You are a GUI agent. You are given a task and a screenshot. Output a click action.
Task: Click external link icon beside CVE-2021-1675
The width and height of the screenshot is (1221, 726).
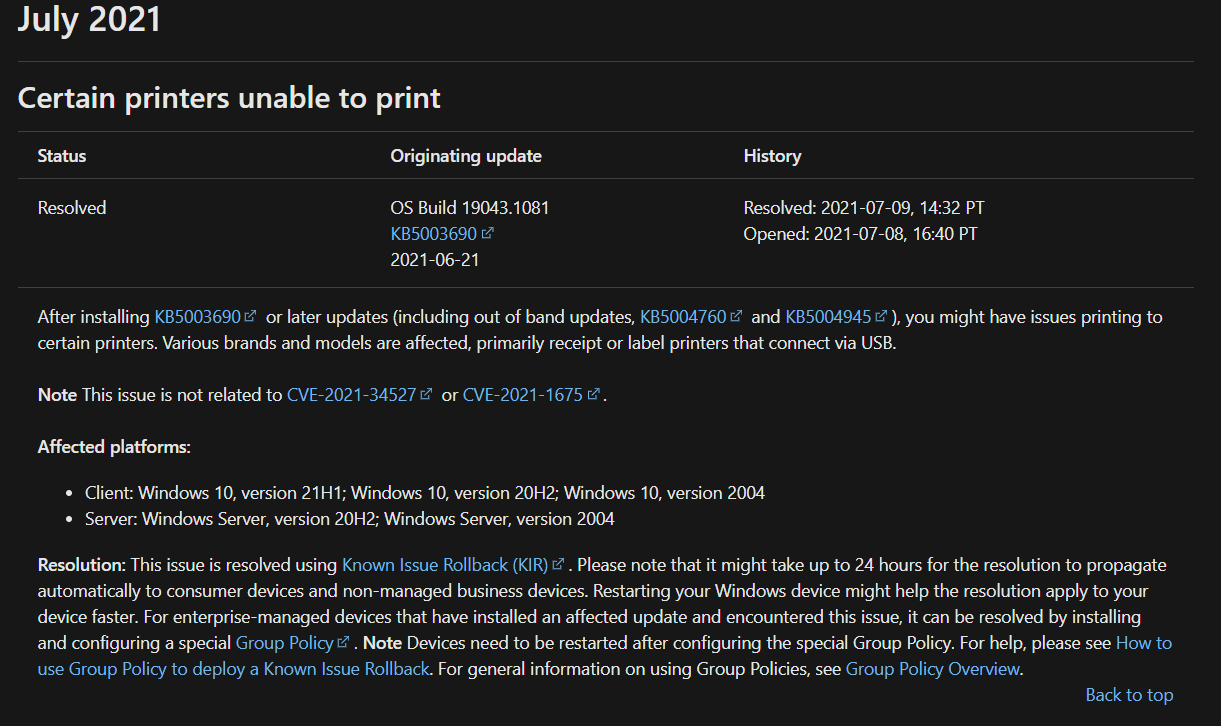(595, 394)
